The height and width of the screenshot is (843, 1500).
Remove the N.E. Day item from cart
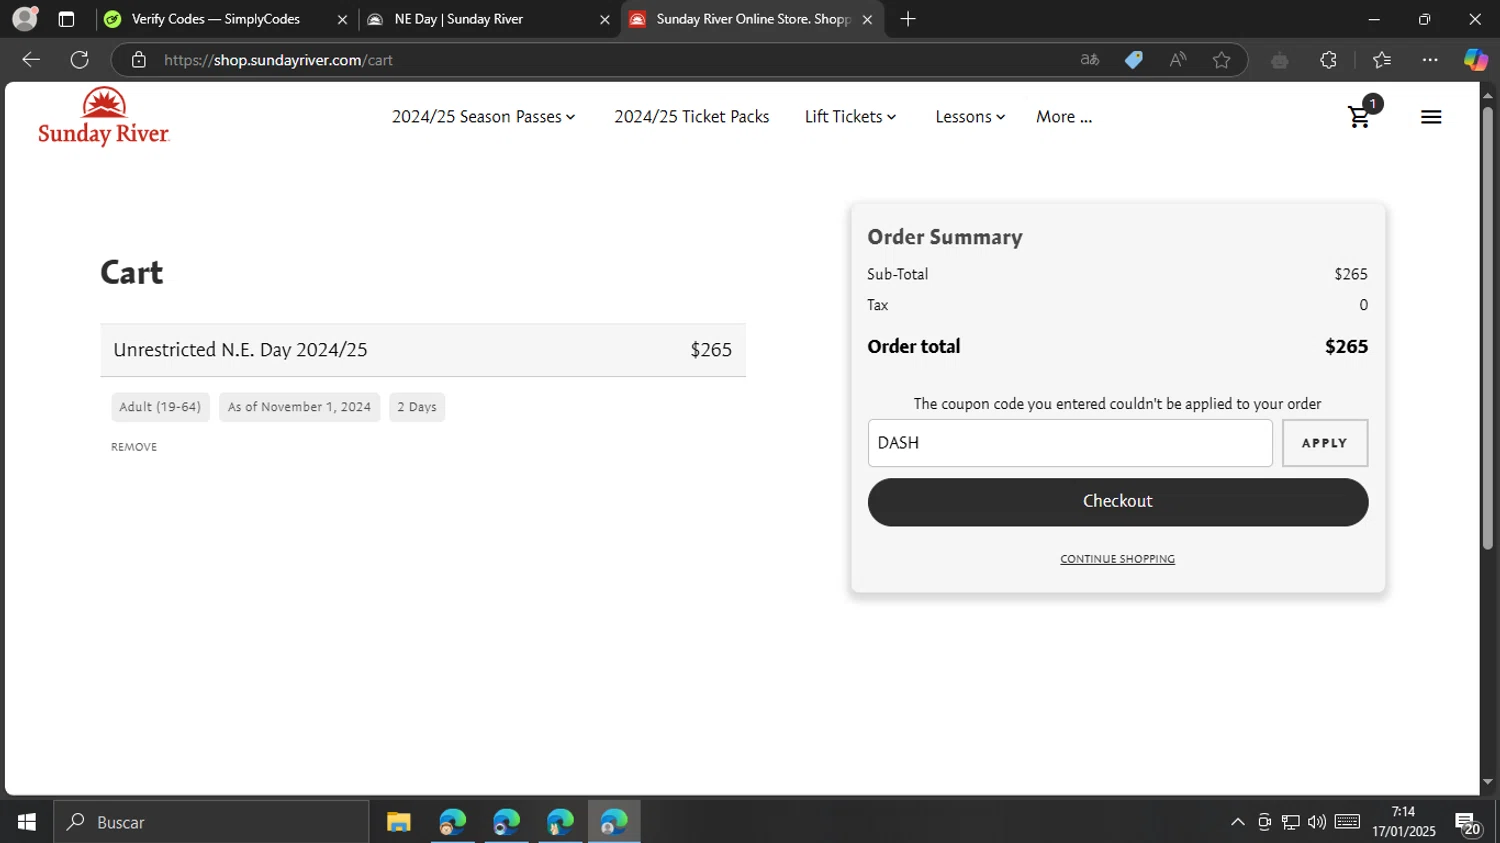click(134, 447)
